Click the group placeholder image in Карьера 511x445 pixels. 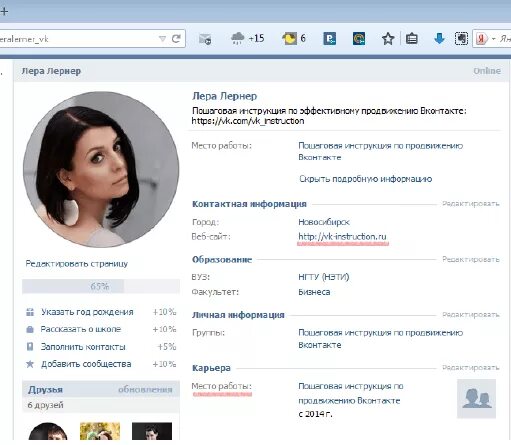click(476, 399)
